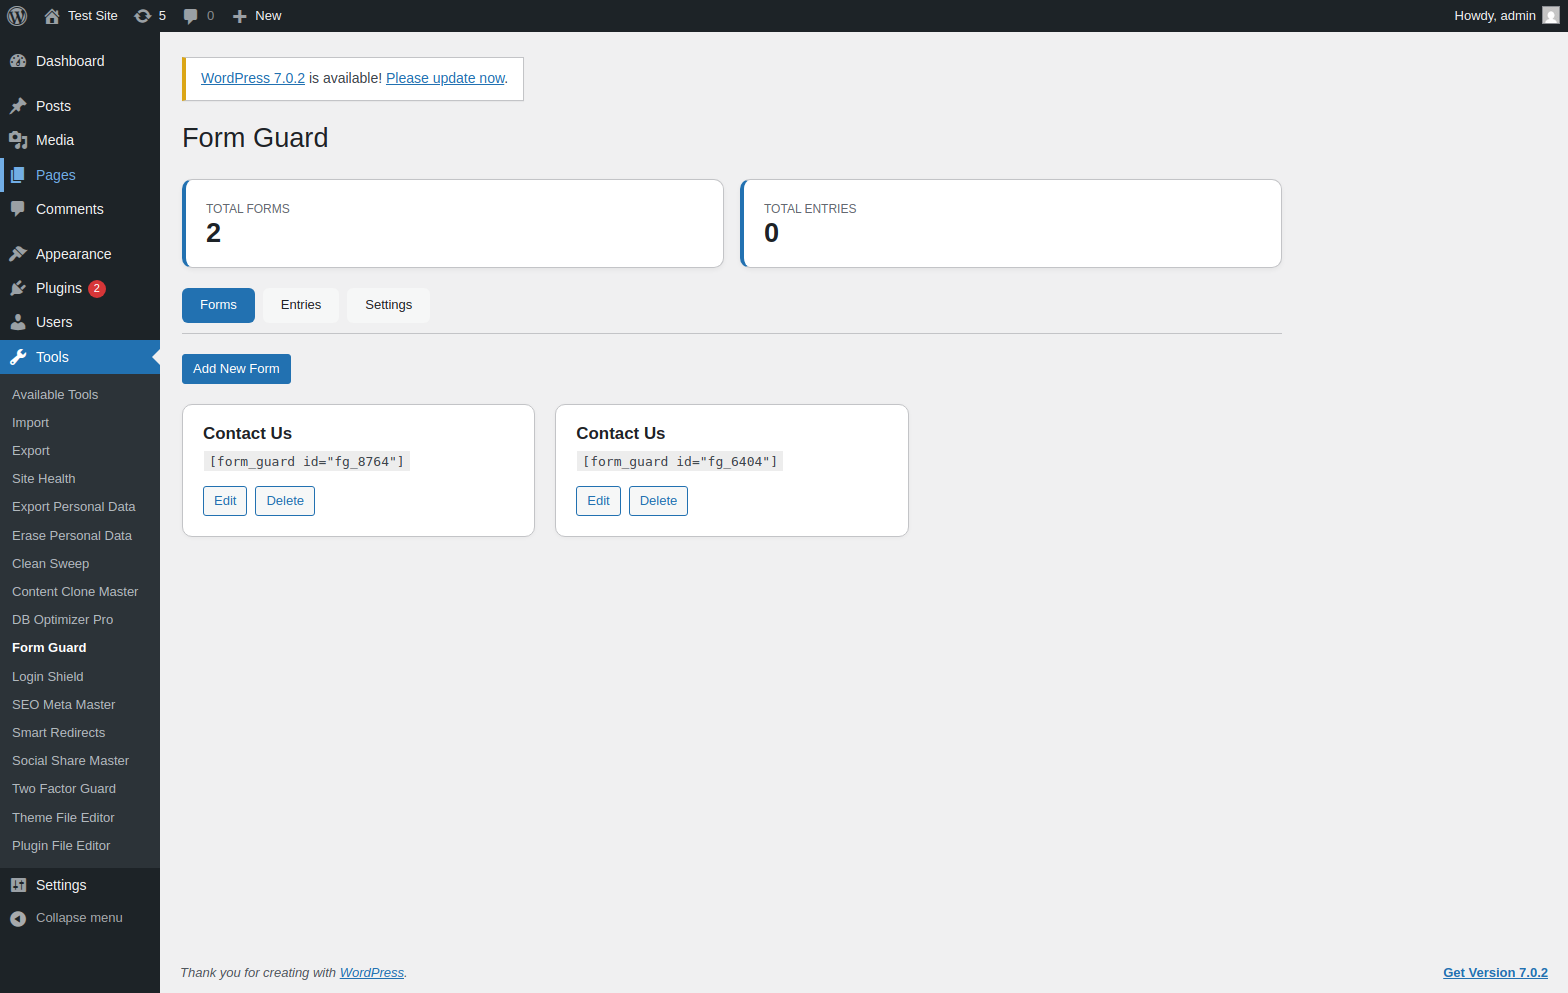Image resolution: width=1568 pixels, height=993 pixels.
Task: Click the plus icon beside New
Action: [239, 16]
